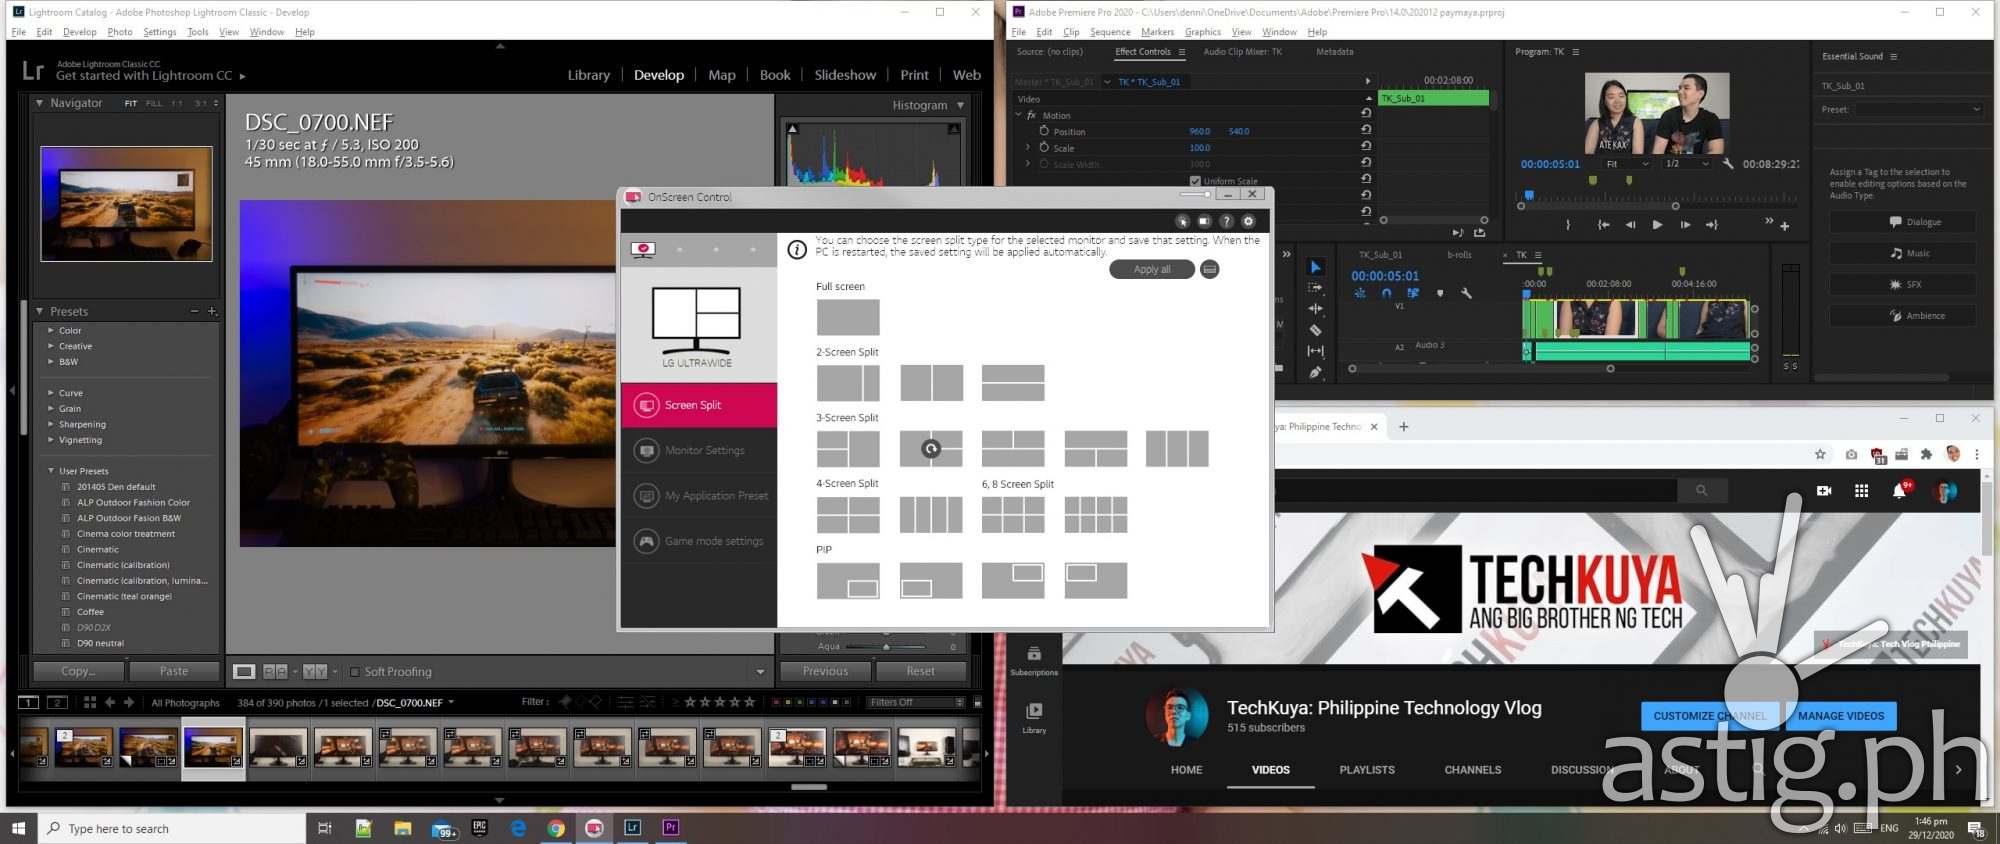The image size is (2000, 844).
Task: Click the Previous button in Lightroom
Action: [x=825, y=671]
